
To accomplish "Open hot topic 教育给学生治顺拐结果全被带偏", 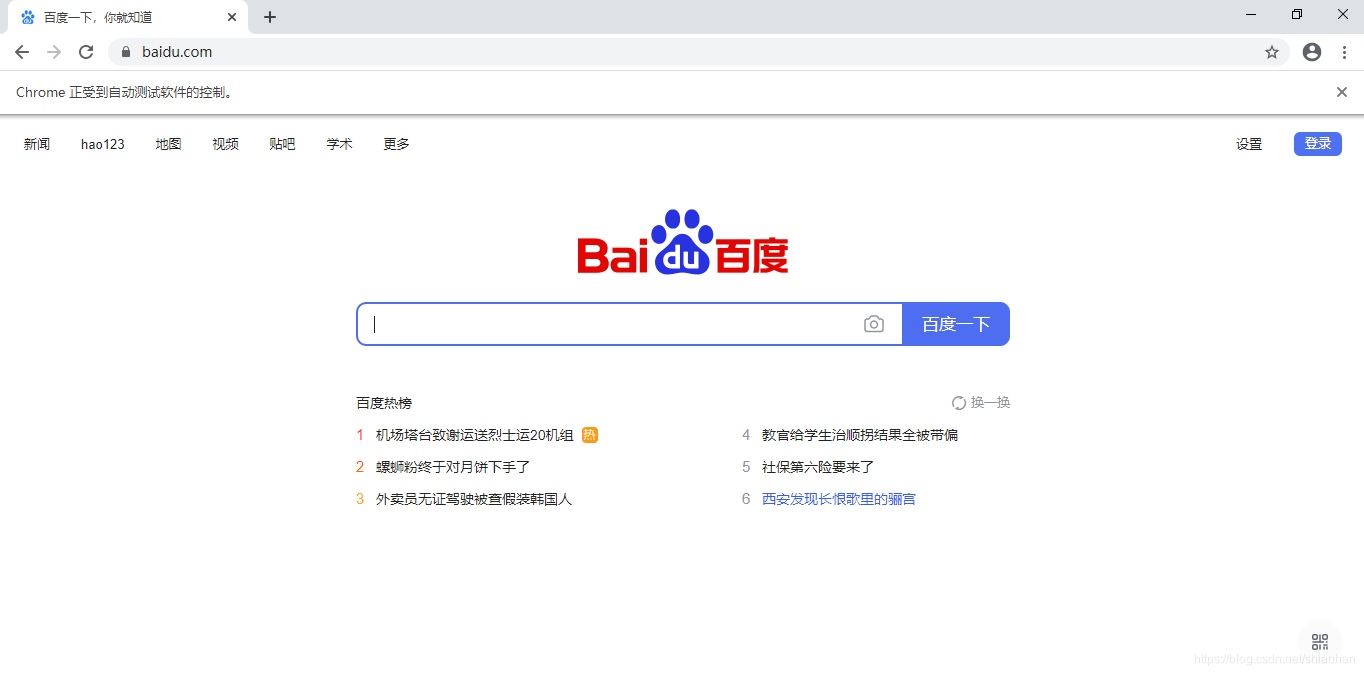I will 860,435.
